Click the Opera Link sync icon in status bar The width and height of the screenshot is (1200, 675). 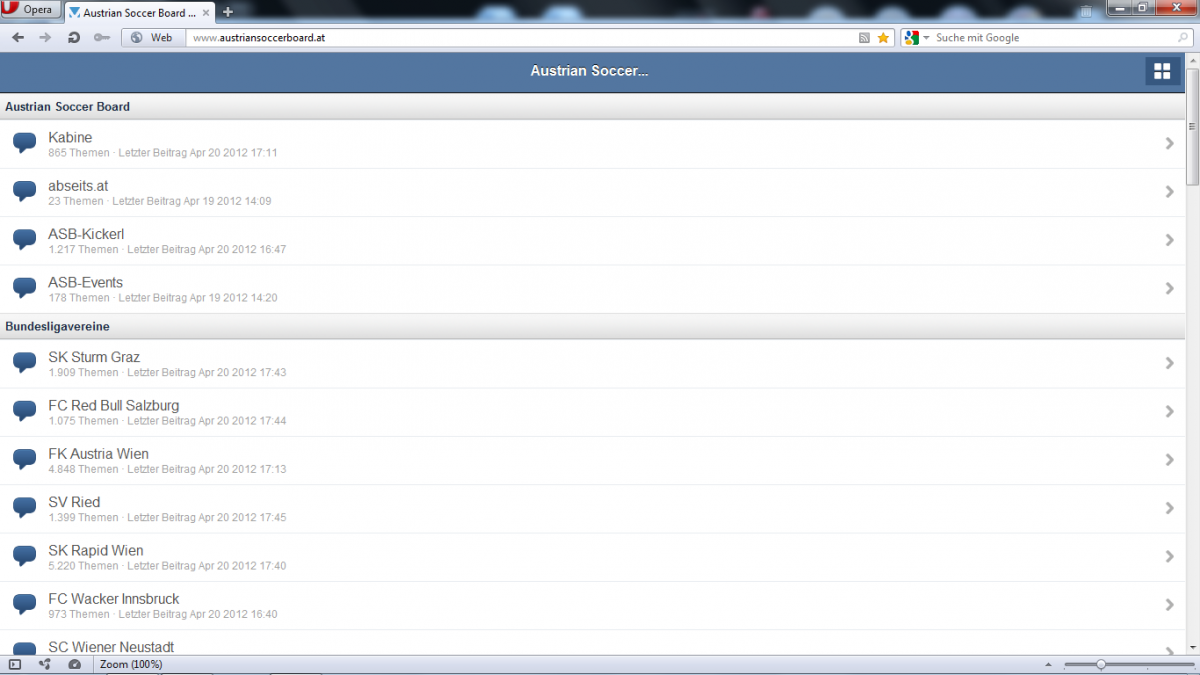pos(44,665)
